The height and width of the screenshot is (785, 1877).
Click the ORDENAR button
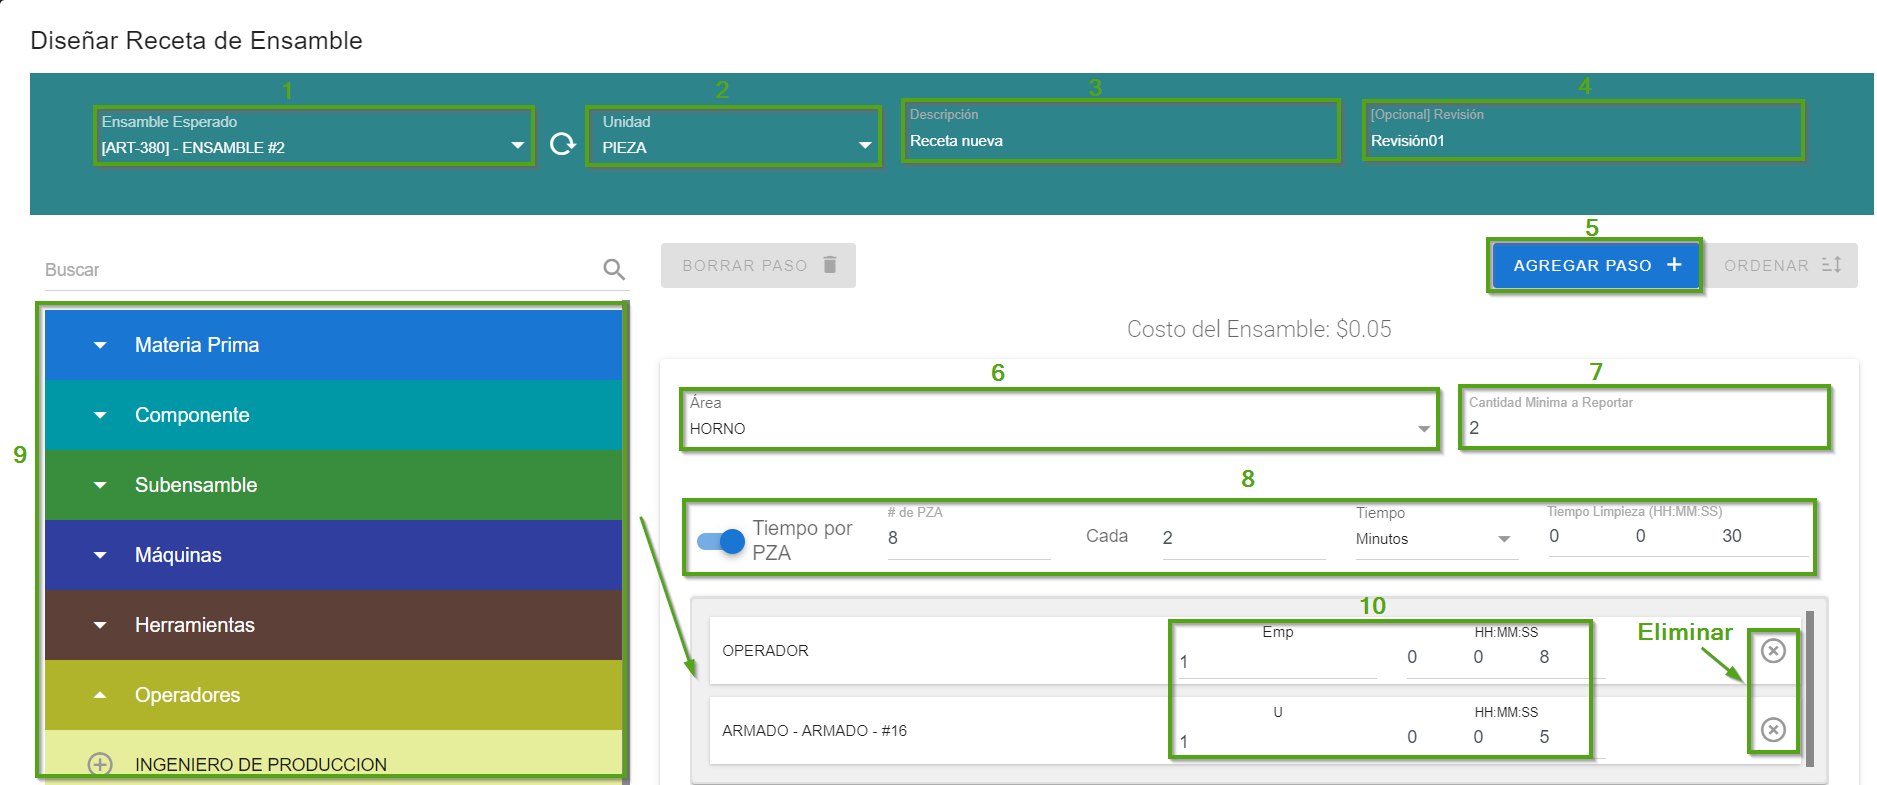1780,266
